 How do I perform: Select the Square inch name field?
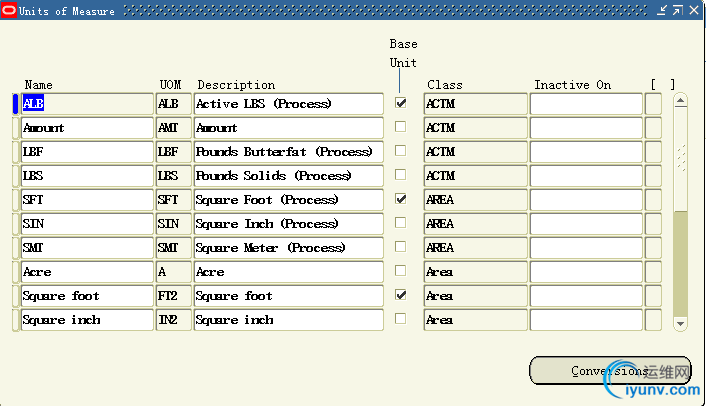pyautogui.click(x=87, y=320)
